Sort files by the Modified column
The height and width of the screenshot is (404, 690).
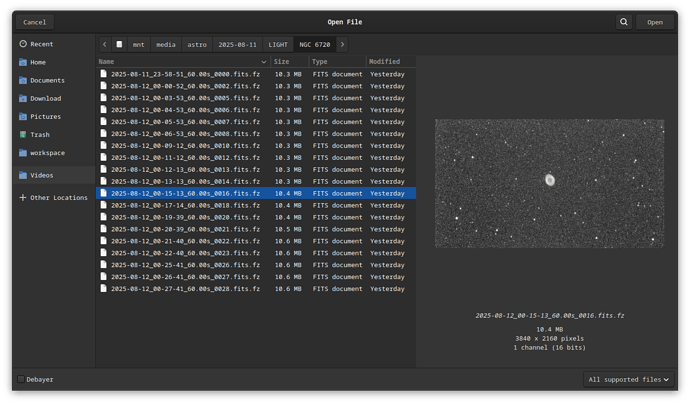[391, 62]
